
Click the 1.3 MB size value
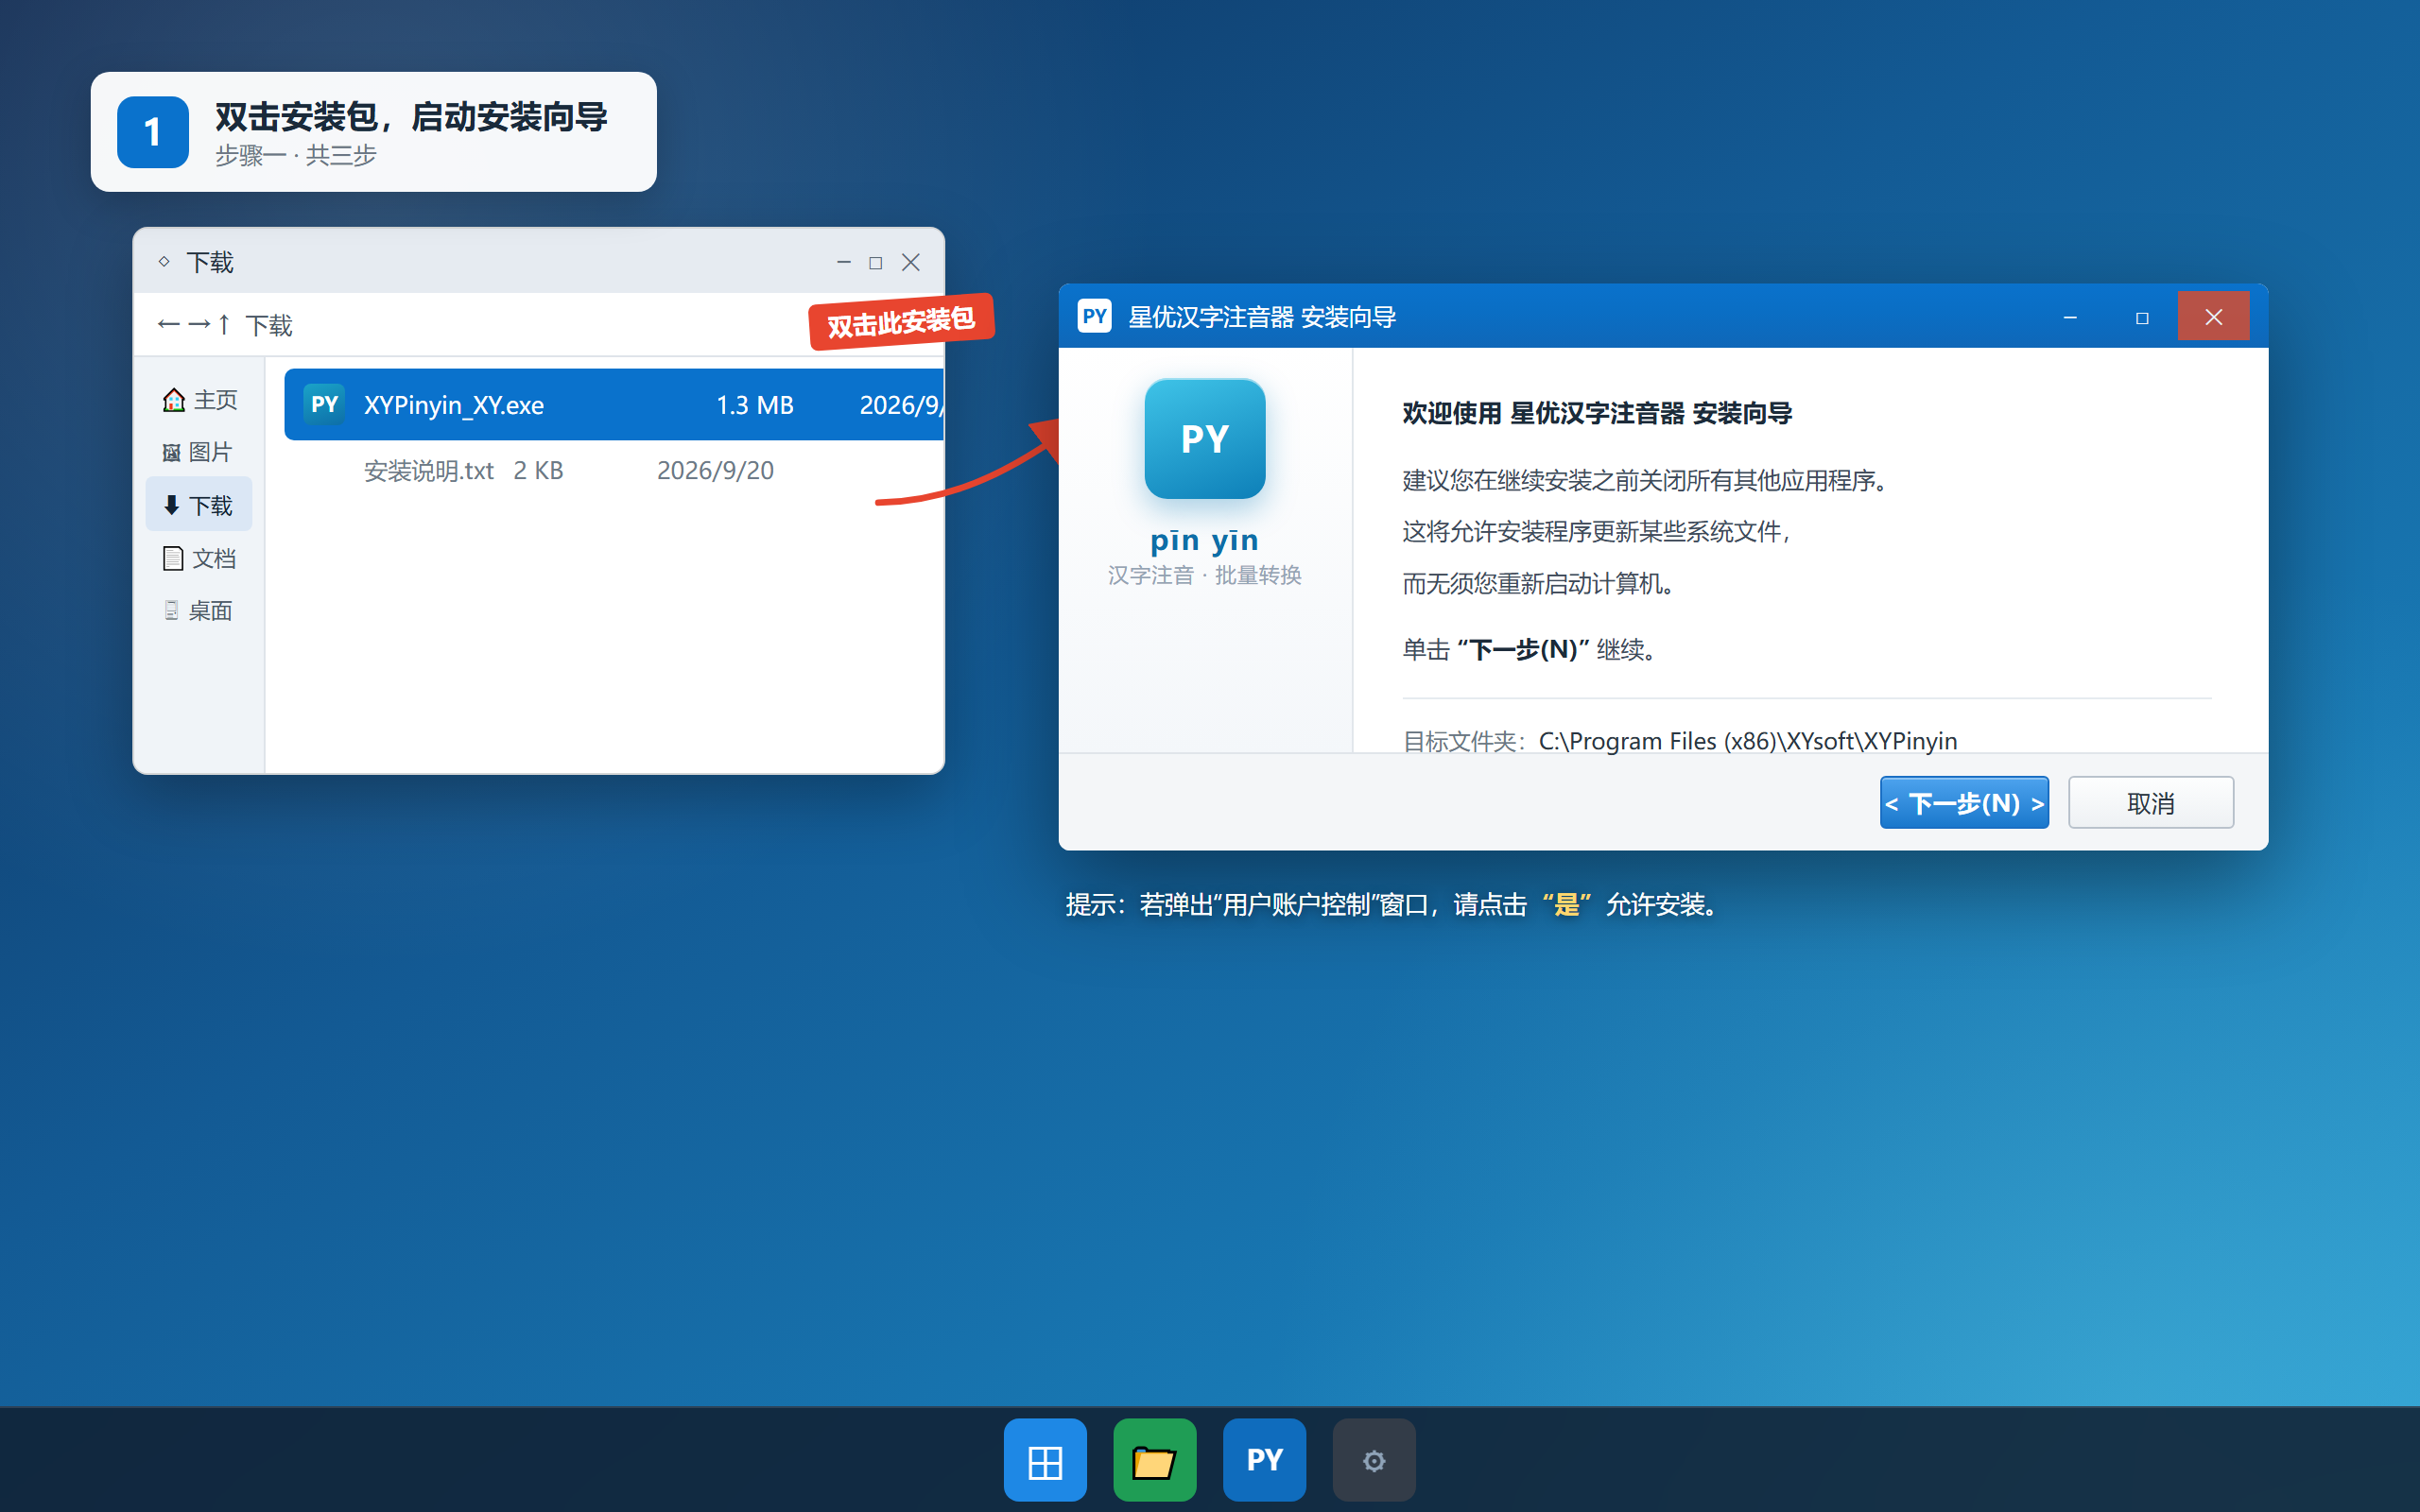coord(754,404)
